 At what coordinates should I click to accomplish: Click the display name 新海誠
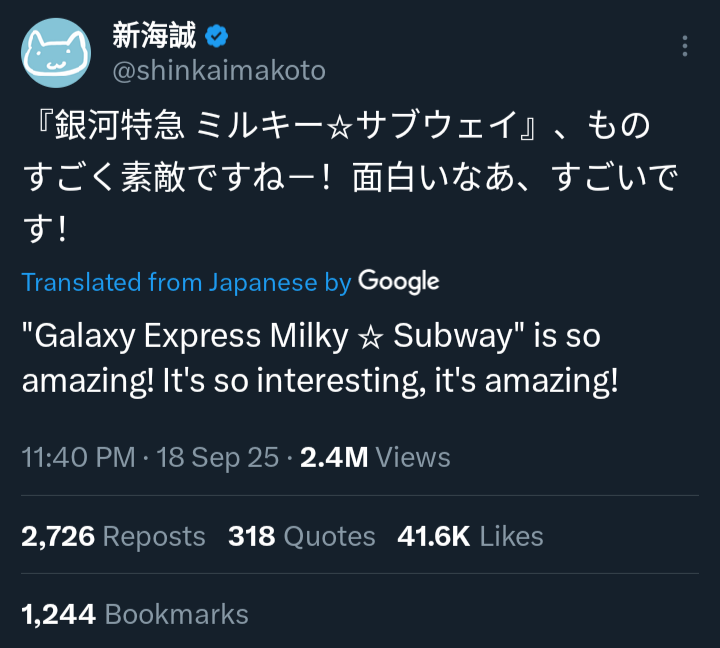point(154,37)
